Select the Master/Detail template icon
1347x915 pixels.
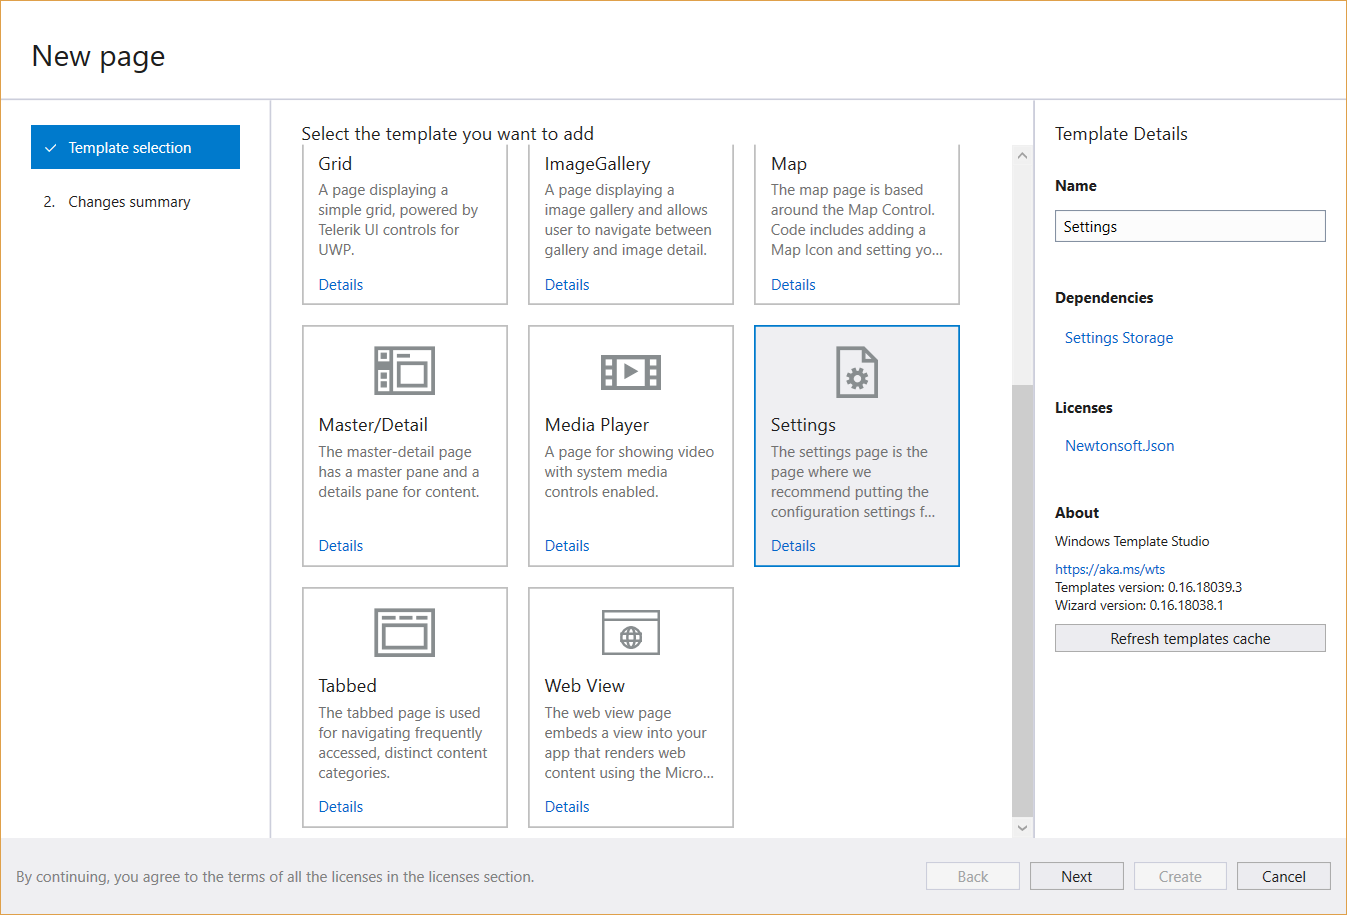click(x=404, y=370)
